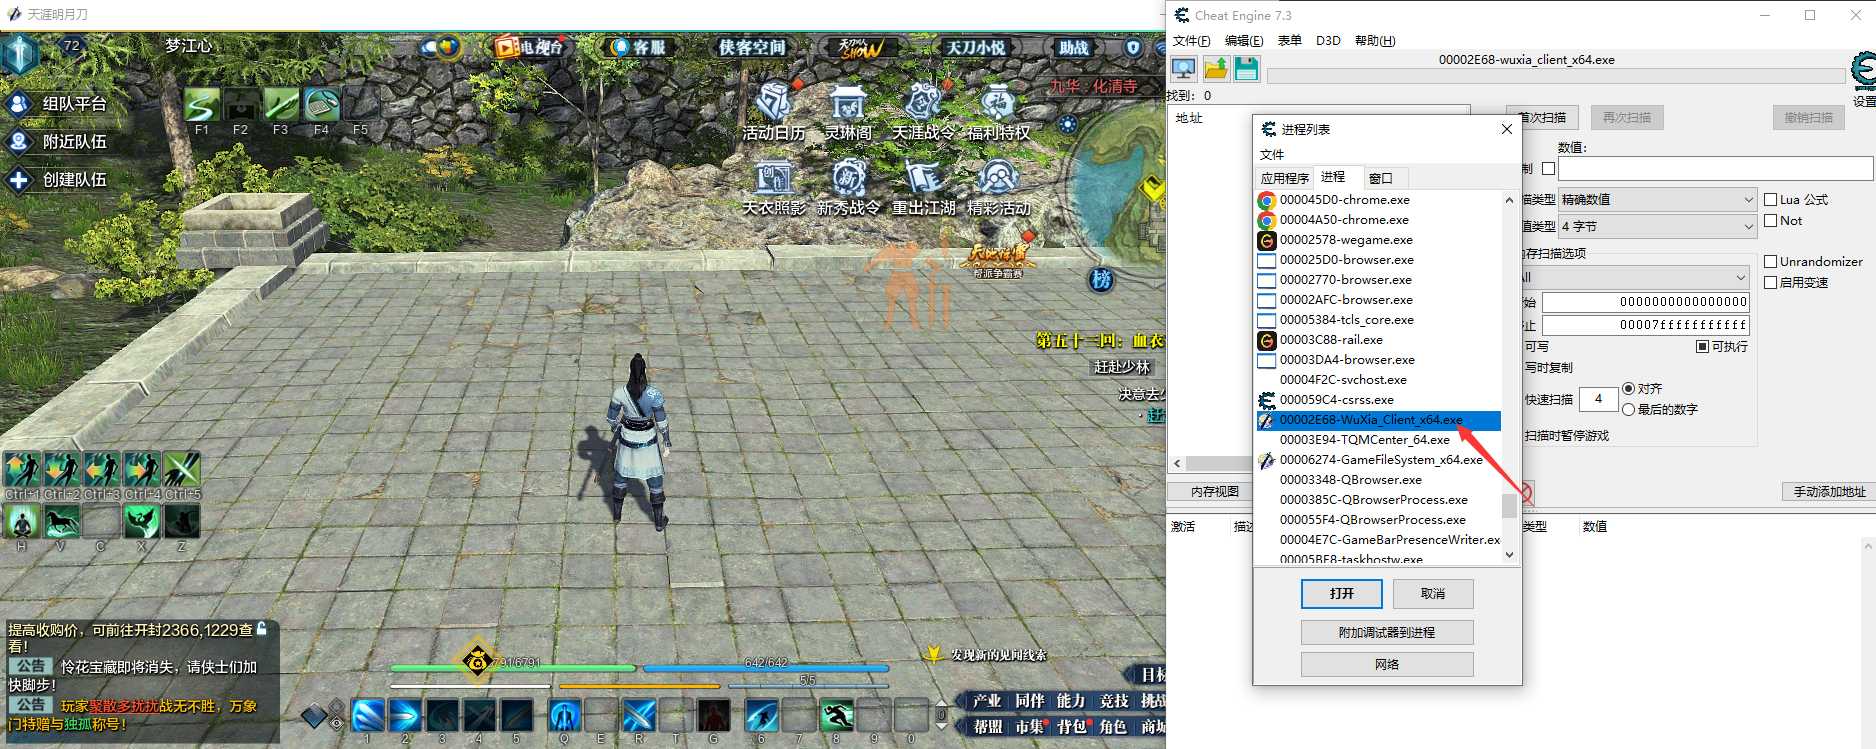Click Cheat Engine's open file folder icon
Image resolution: width=1876 pixels, height=749 pixels.
point(1216,68)
